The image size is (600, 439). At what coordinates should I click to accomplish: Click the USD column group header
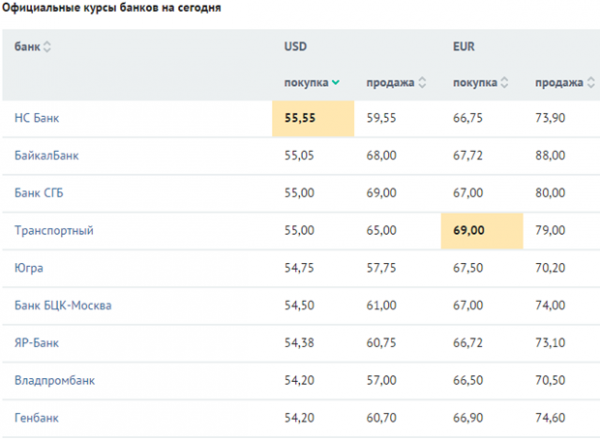pos(297,47)
